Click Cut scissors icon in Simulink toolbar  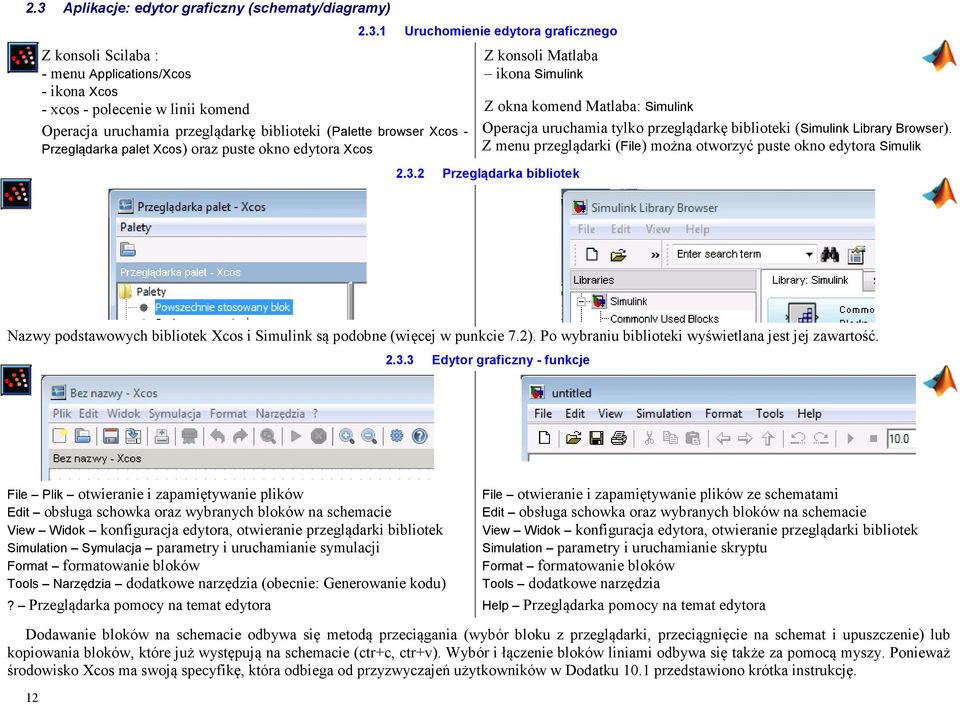[649, 438]
